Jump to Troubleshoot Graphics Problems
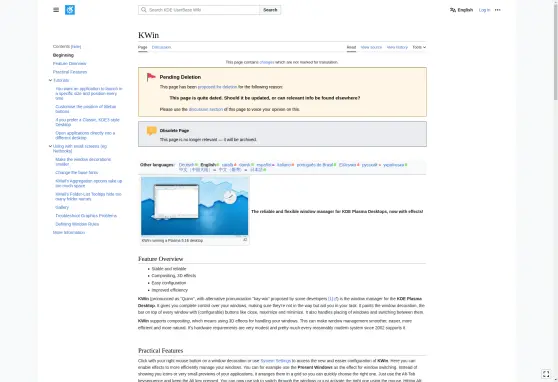 pos(86,216)
